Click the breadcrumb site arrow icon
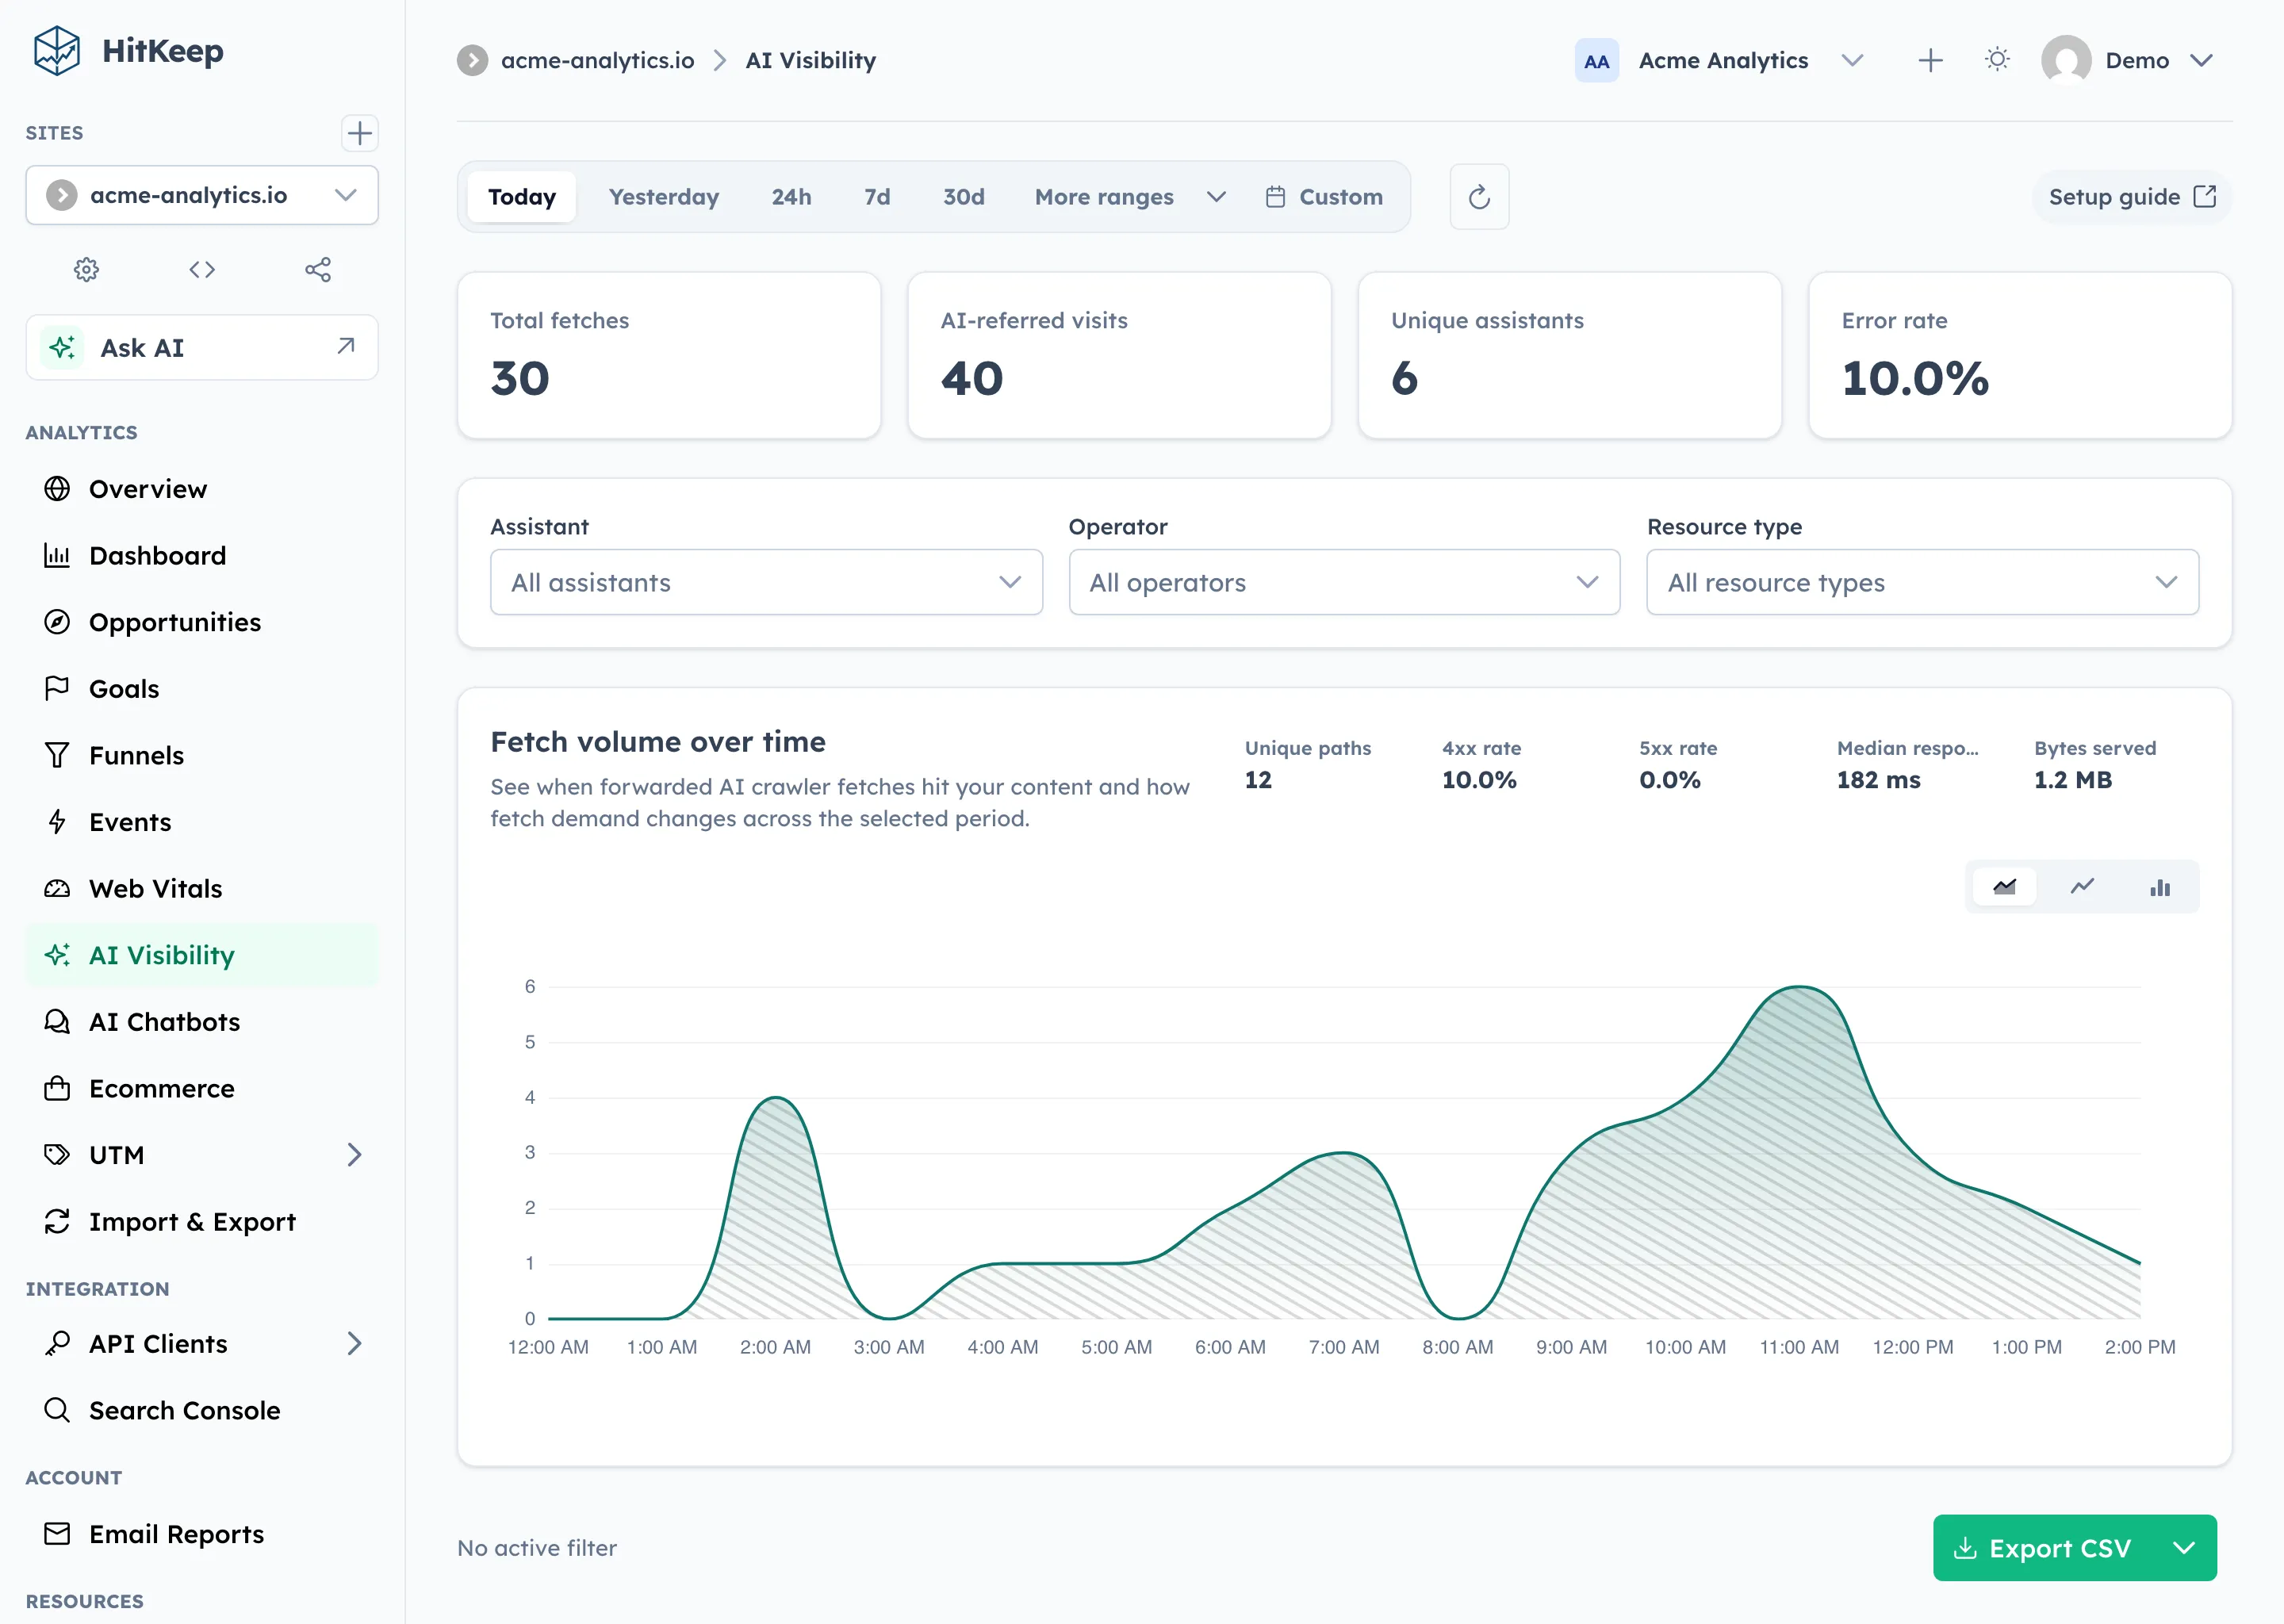Image resolution: width=2284 pixels, height=1624 pixels. pos(472,60)
